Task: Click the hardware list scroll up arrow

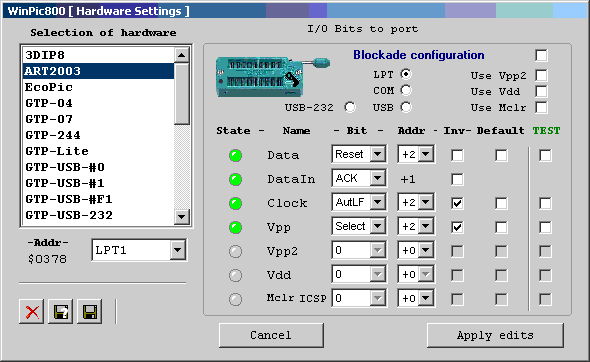Action: coord(182,55)
